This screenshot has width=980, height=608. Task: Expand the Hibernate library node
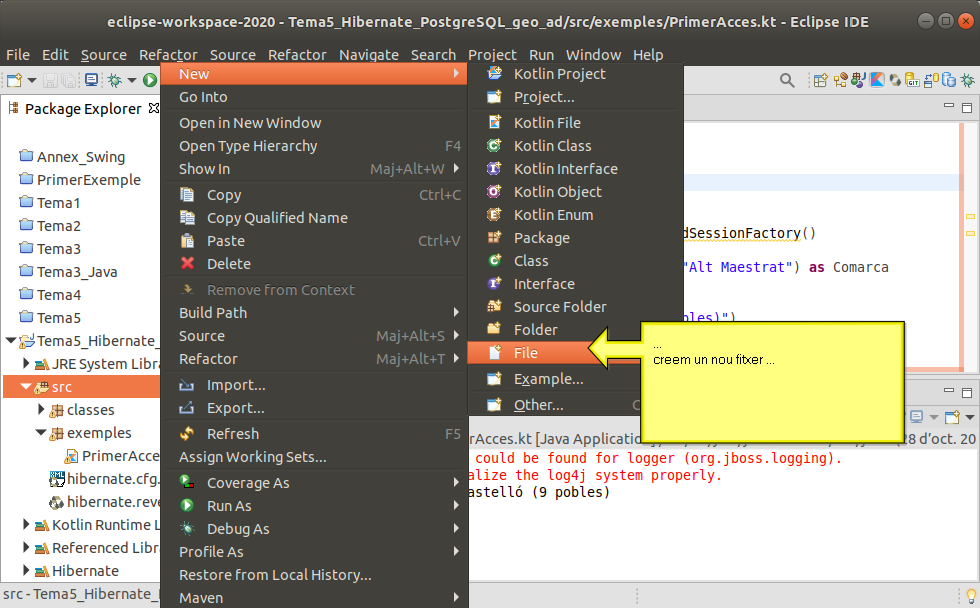26,571
